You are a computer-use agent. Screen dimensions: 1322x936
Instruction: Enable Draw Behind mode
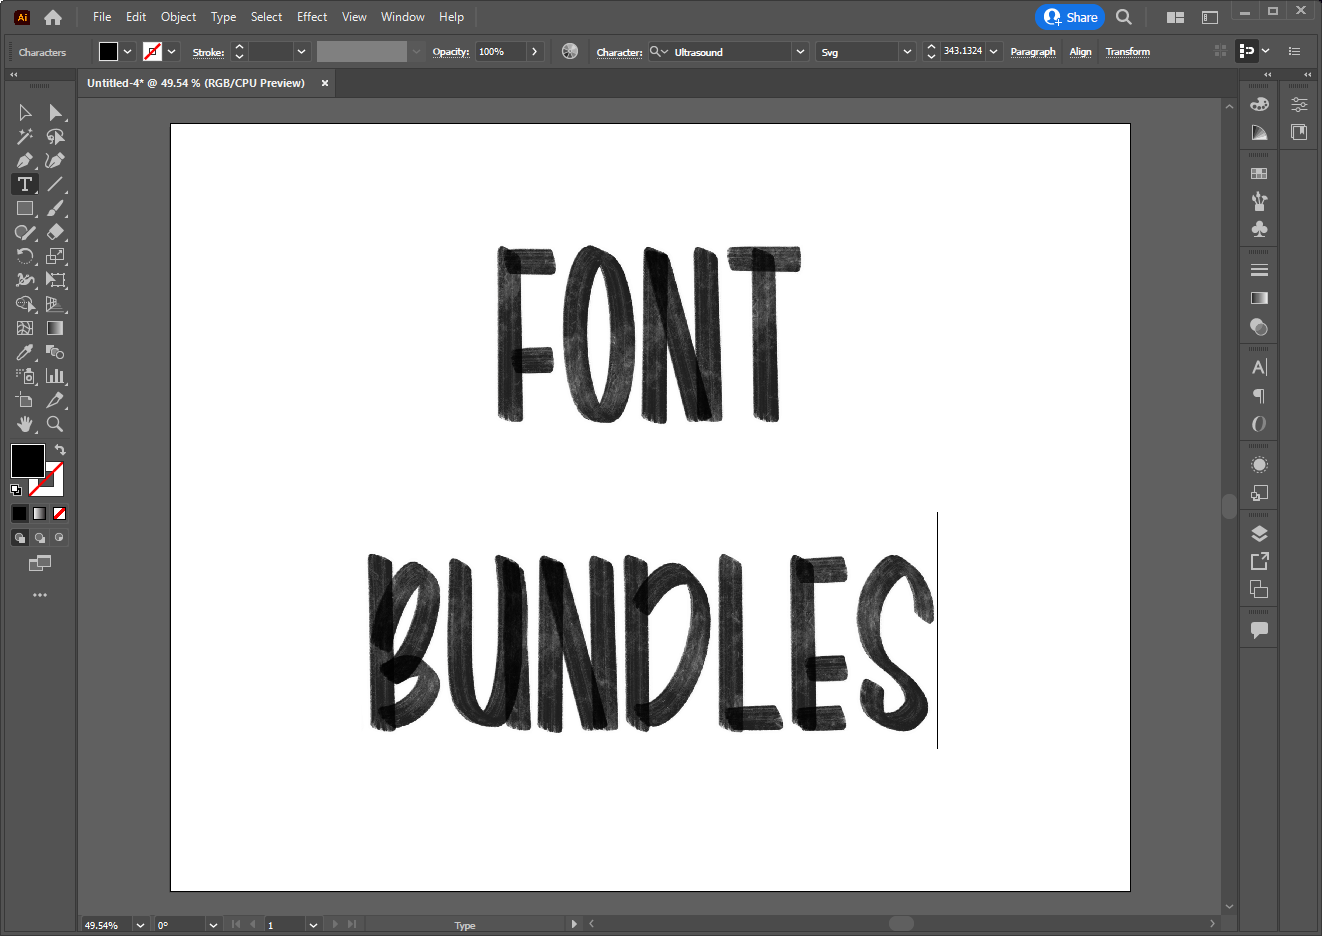[39, 537]
